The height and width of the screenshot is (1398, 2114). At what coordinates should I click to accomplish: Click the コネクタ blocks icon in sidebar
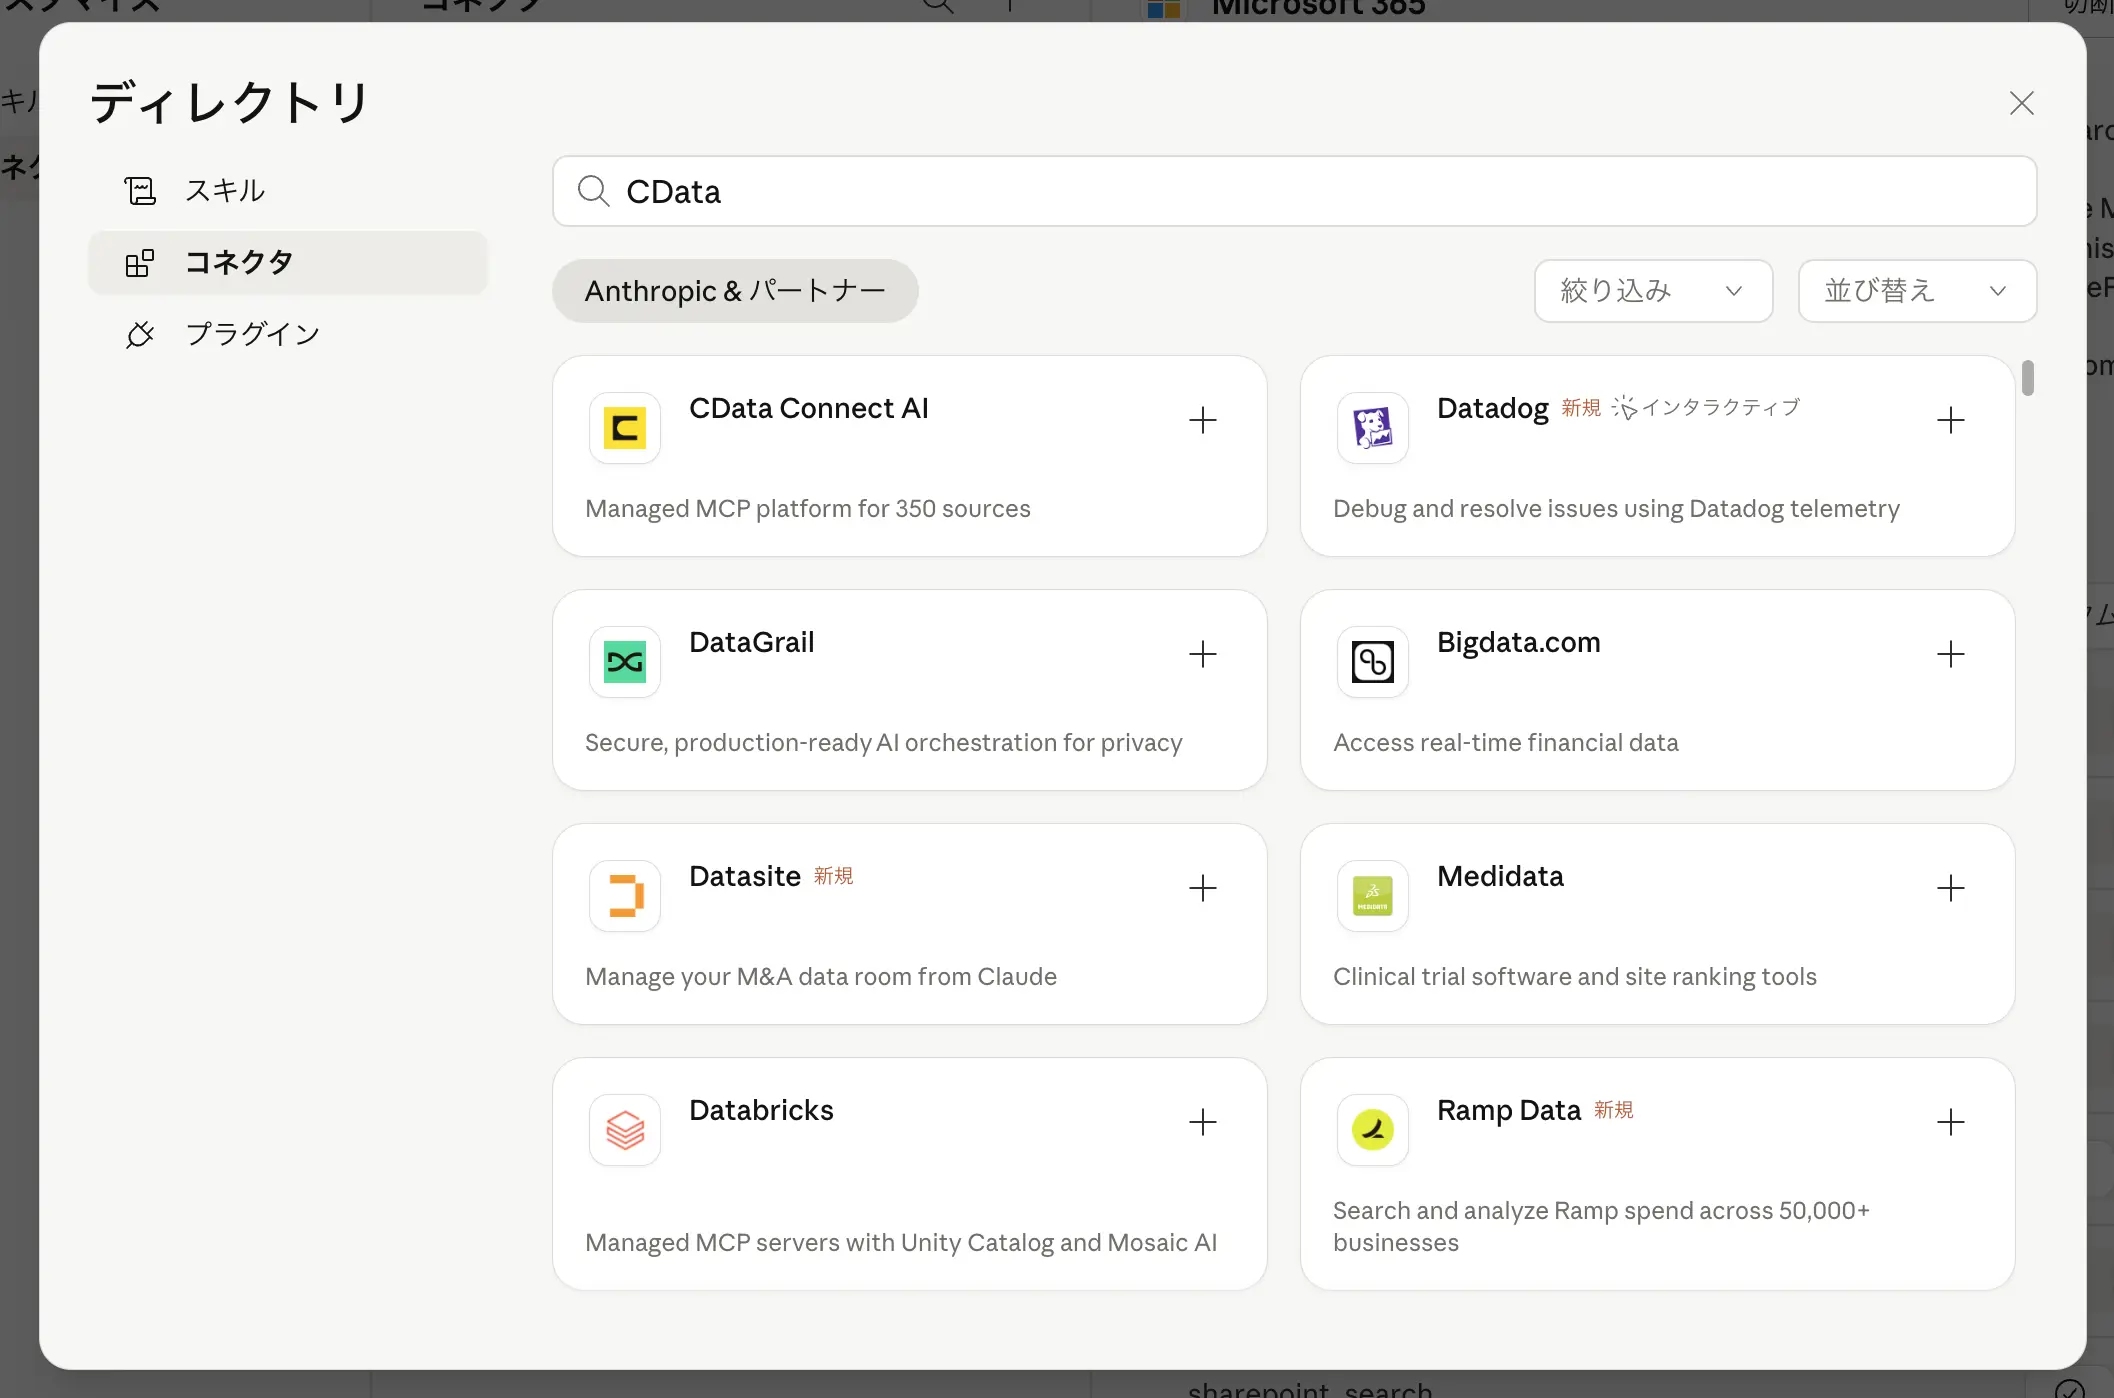click(140, 263)
